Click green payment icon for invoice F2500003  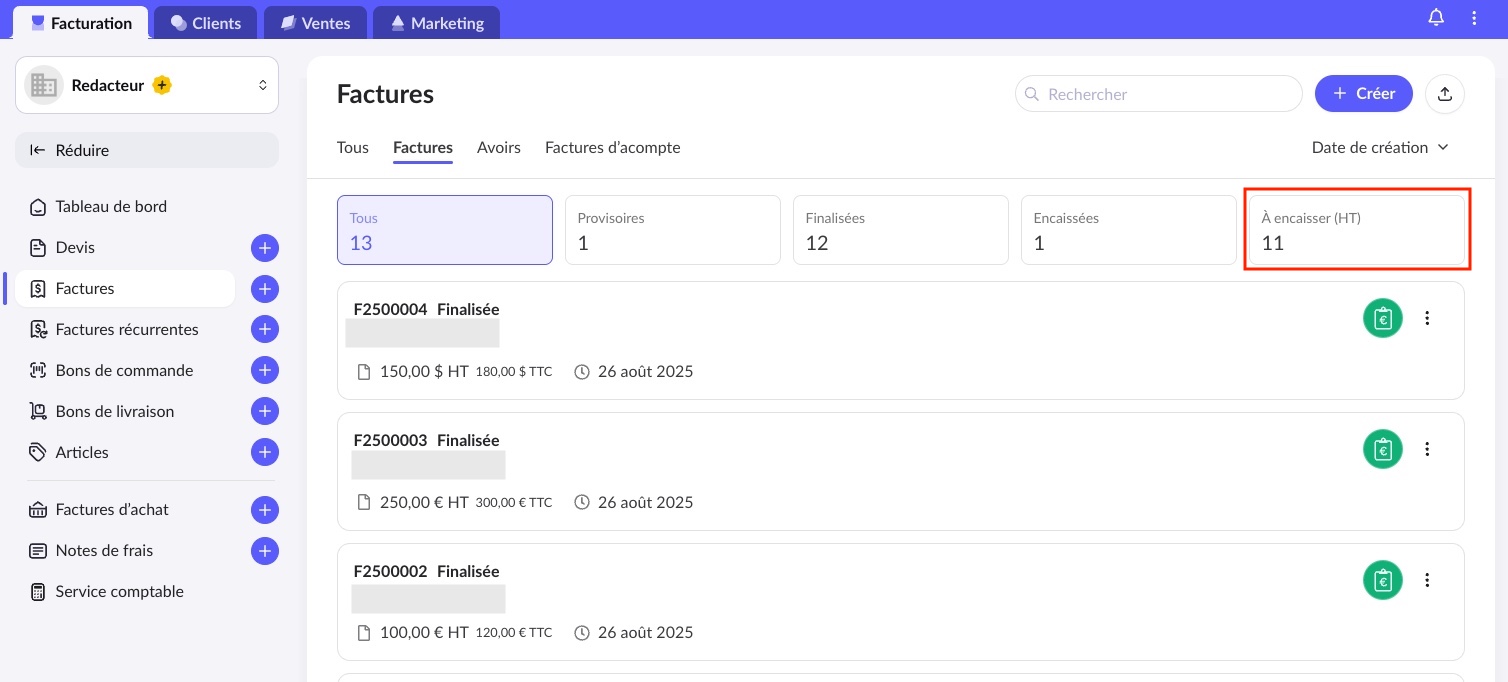pyautogui.click(x=1383, y=449)
